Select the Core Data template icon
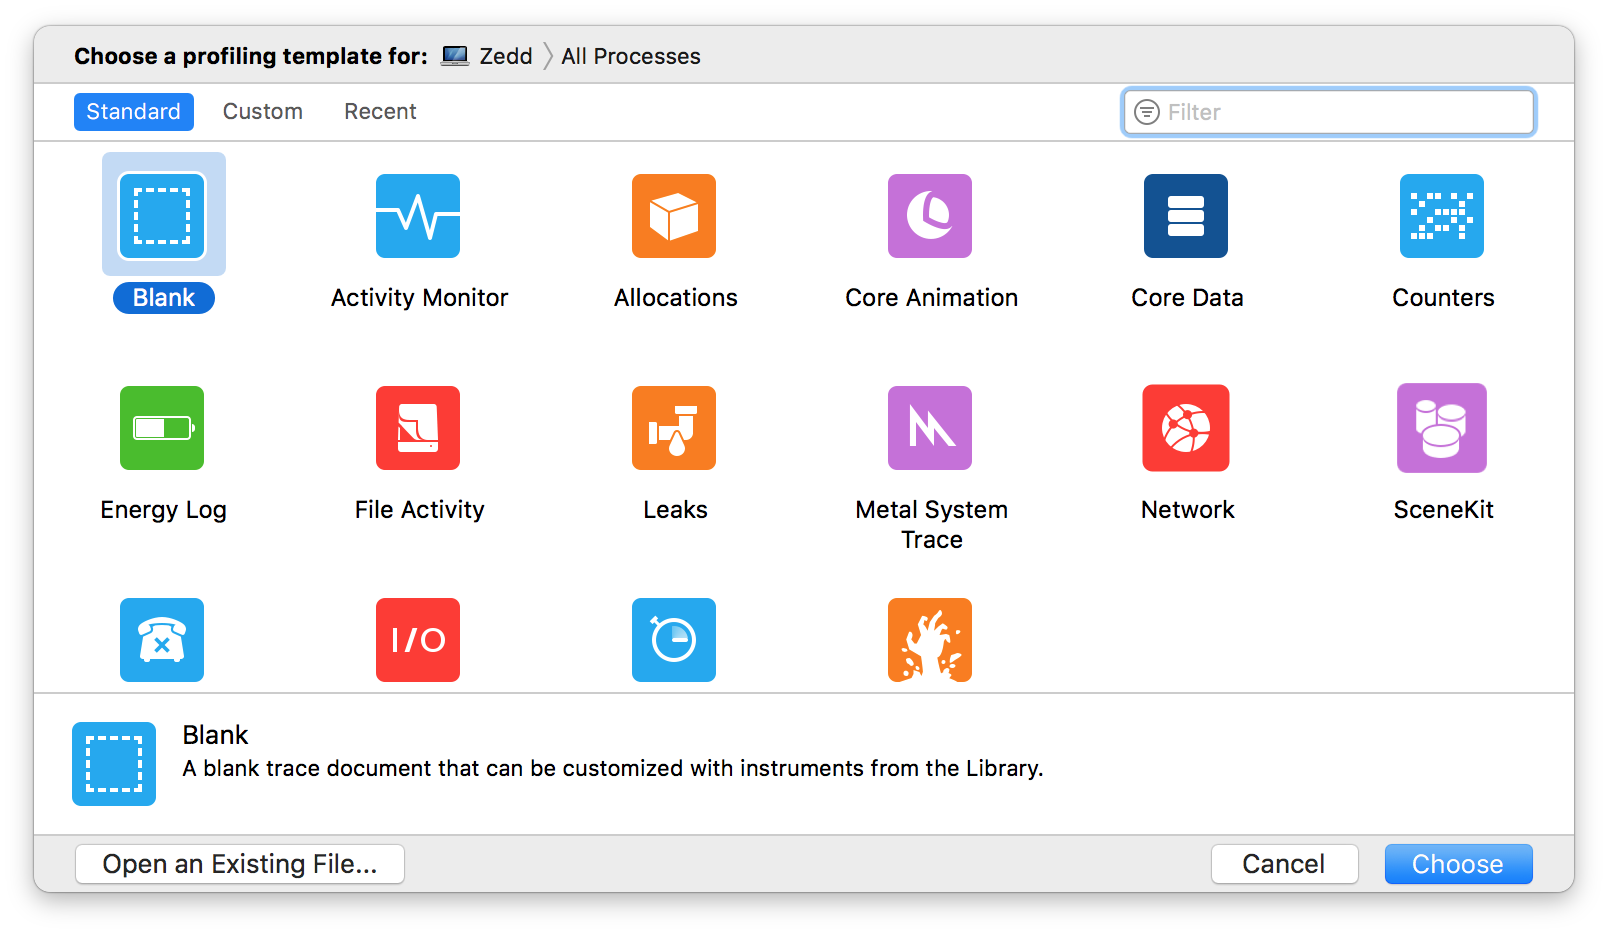Image resolution: width=1608 pixels, height=934 pixels. point(1186,216)
